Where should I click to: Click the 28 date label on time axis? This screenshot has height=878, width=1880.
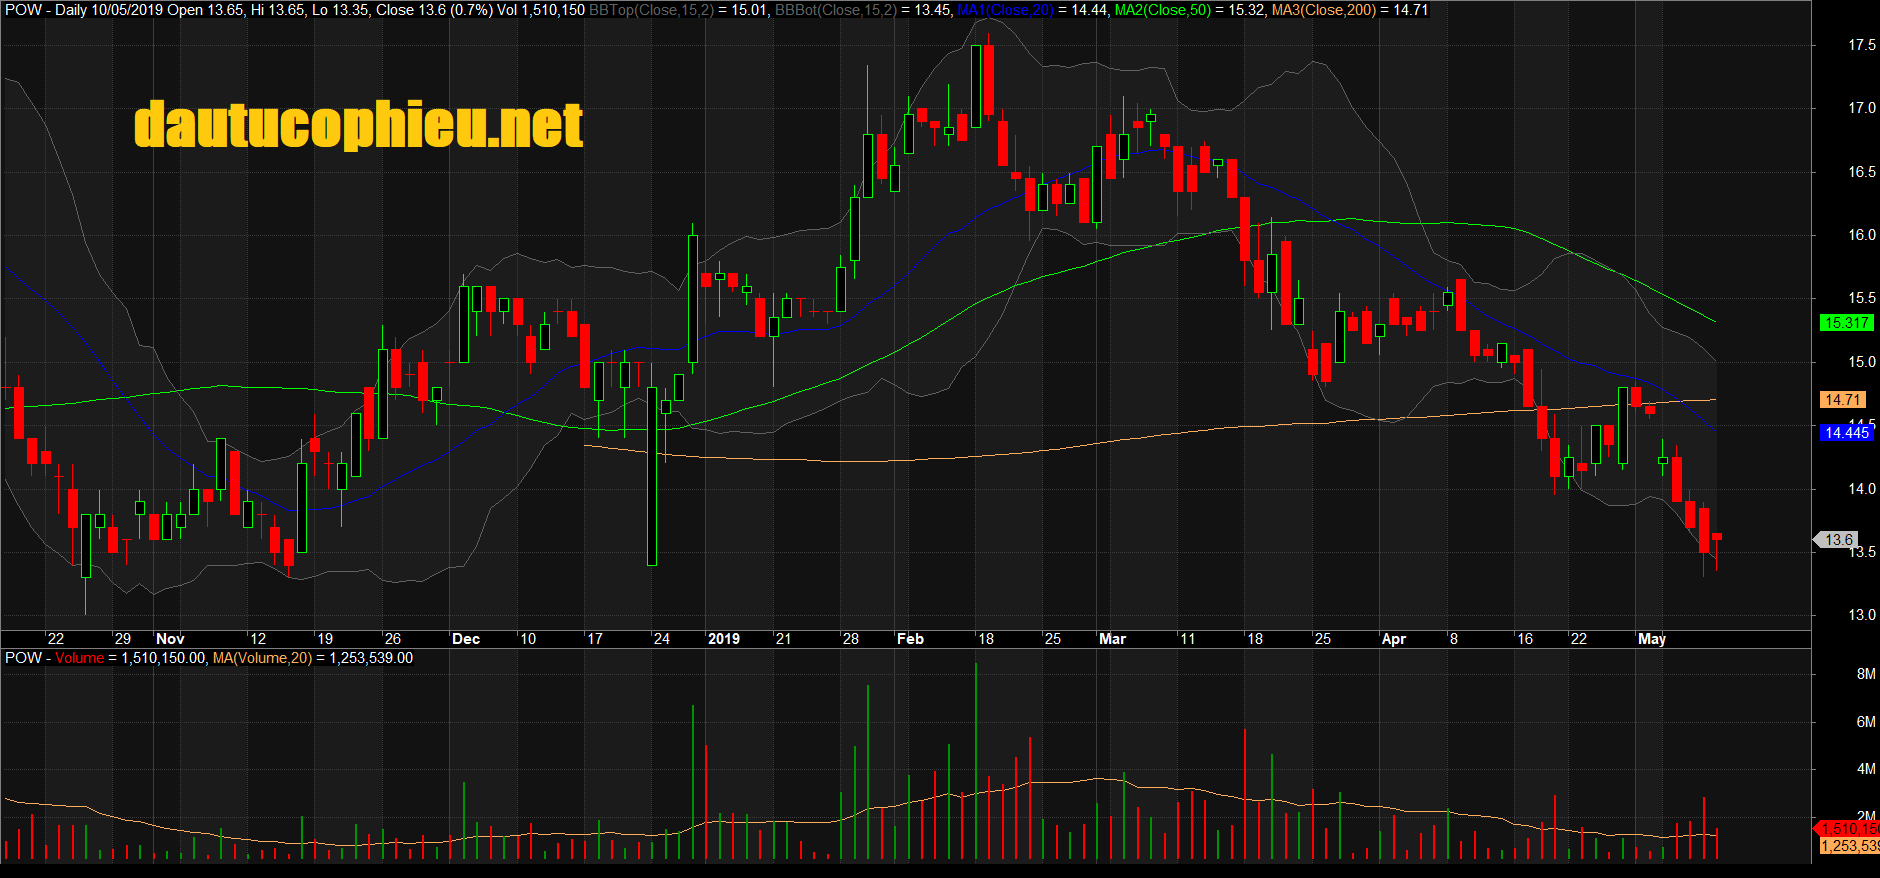(851, 639)
